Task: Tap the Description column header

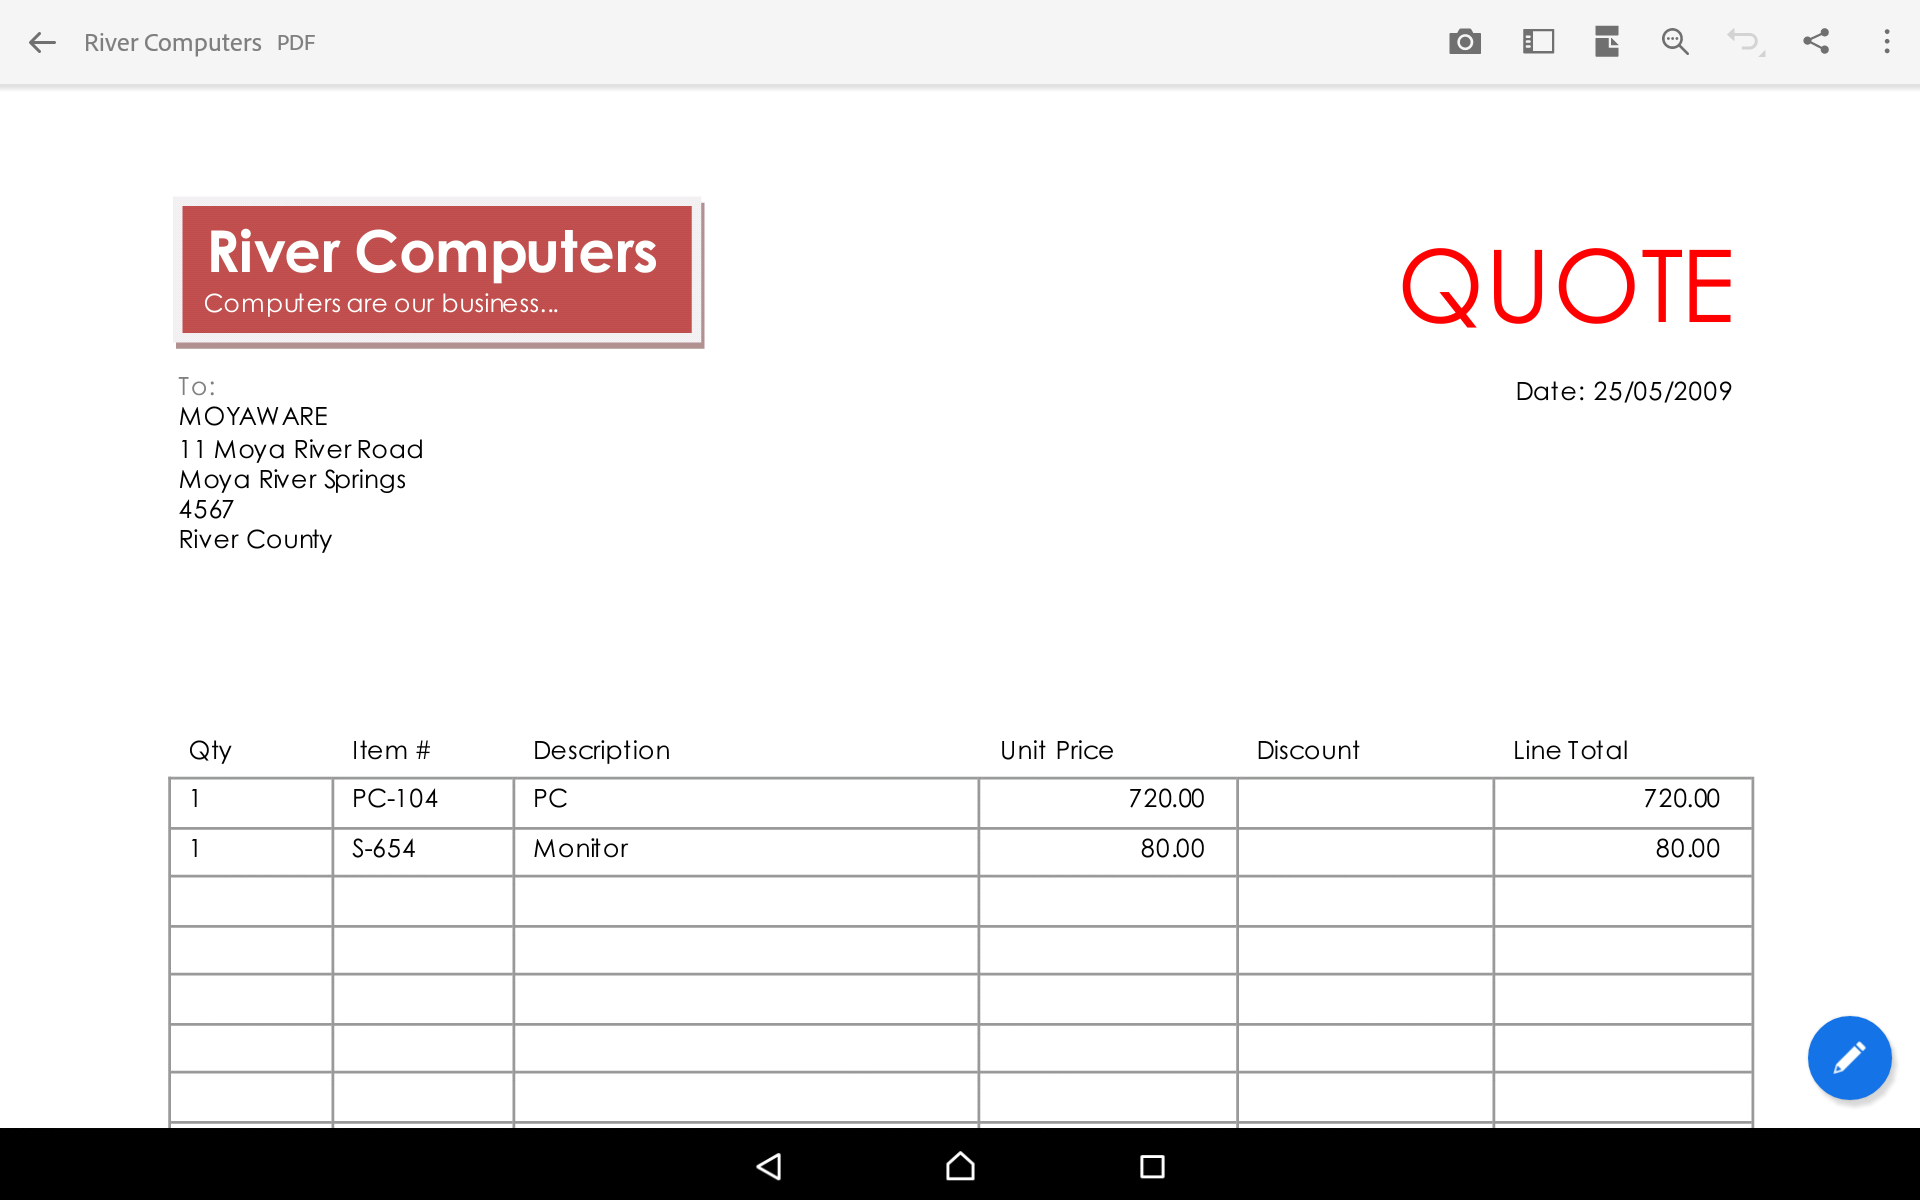Action: point(601,751)
